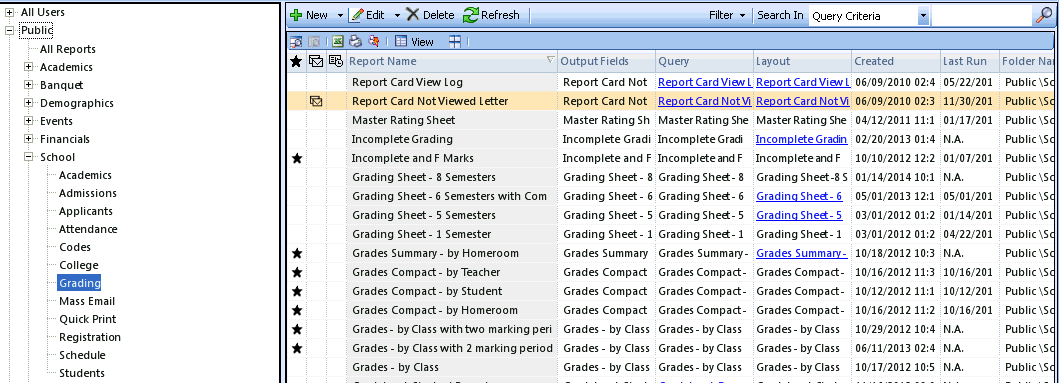Viewport: 1059px width, 383px height.
Task: Expand the All Users tree node
Action: coord(9,12)
